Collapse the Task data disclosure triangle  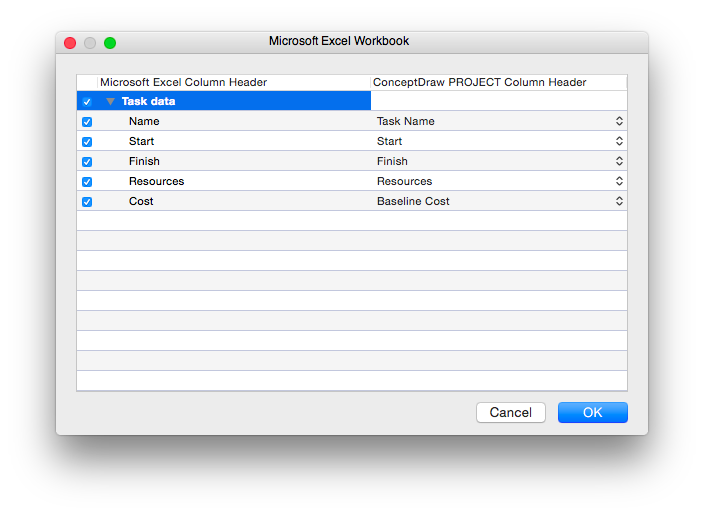[x=110, y=102]
